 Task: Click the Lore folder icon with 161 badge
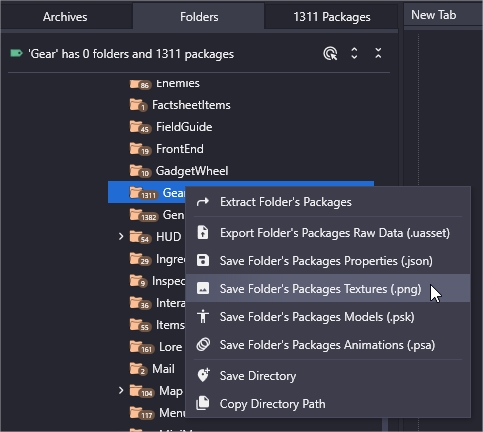point(142,347)
